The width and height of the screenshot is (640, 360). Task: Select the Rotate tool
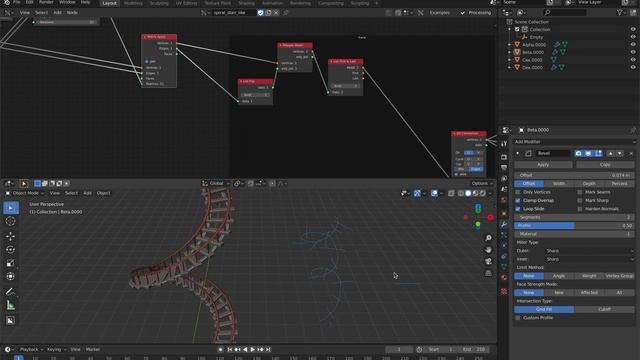coord(11,249)
